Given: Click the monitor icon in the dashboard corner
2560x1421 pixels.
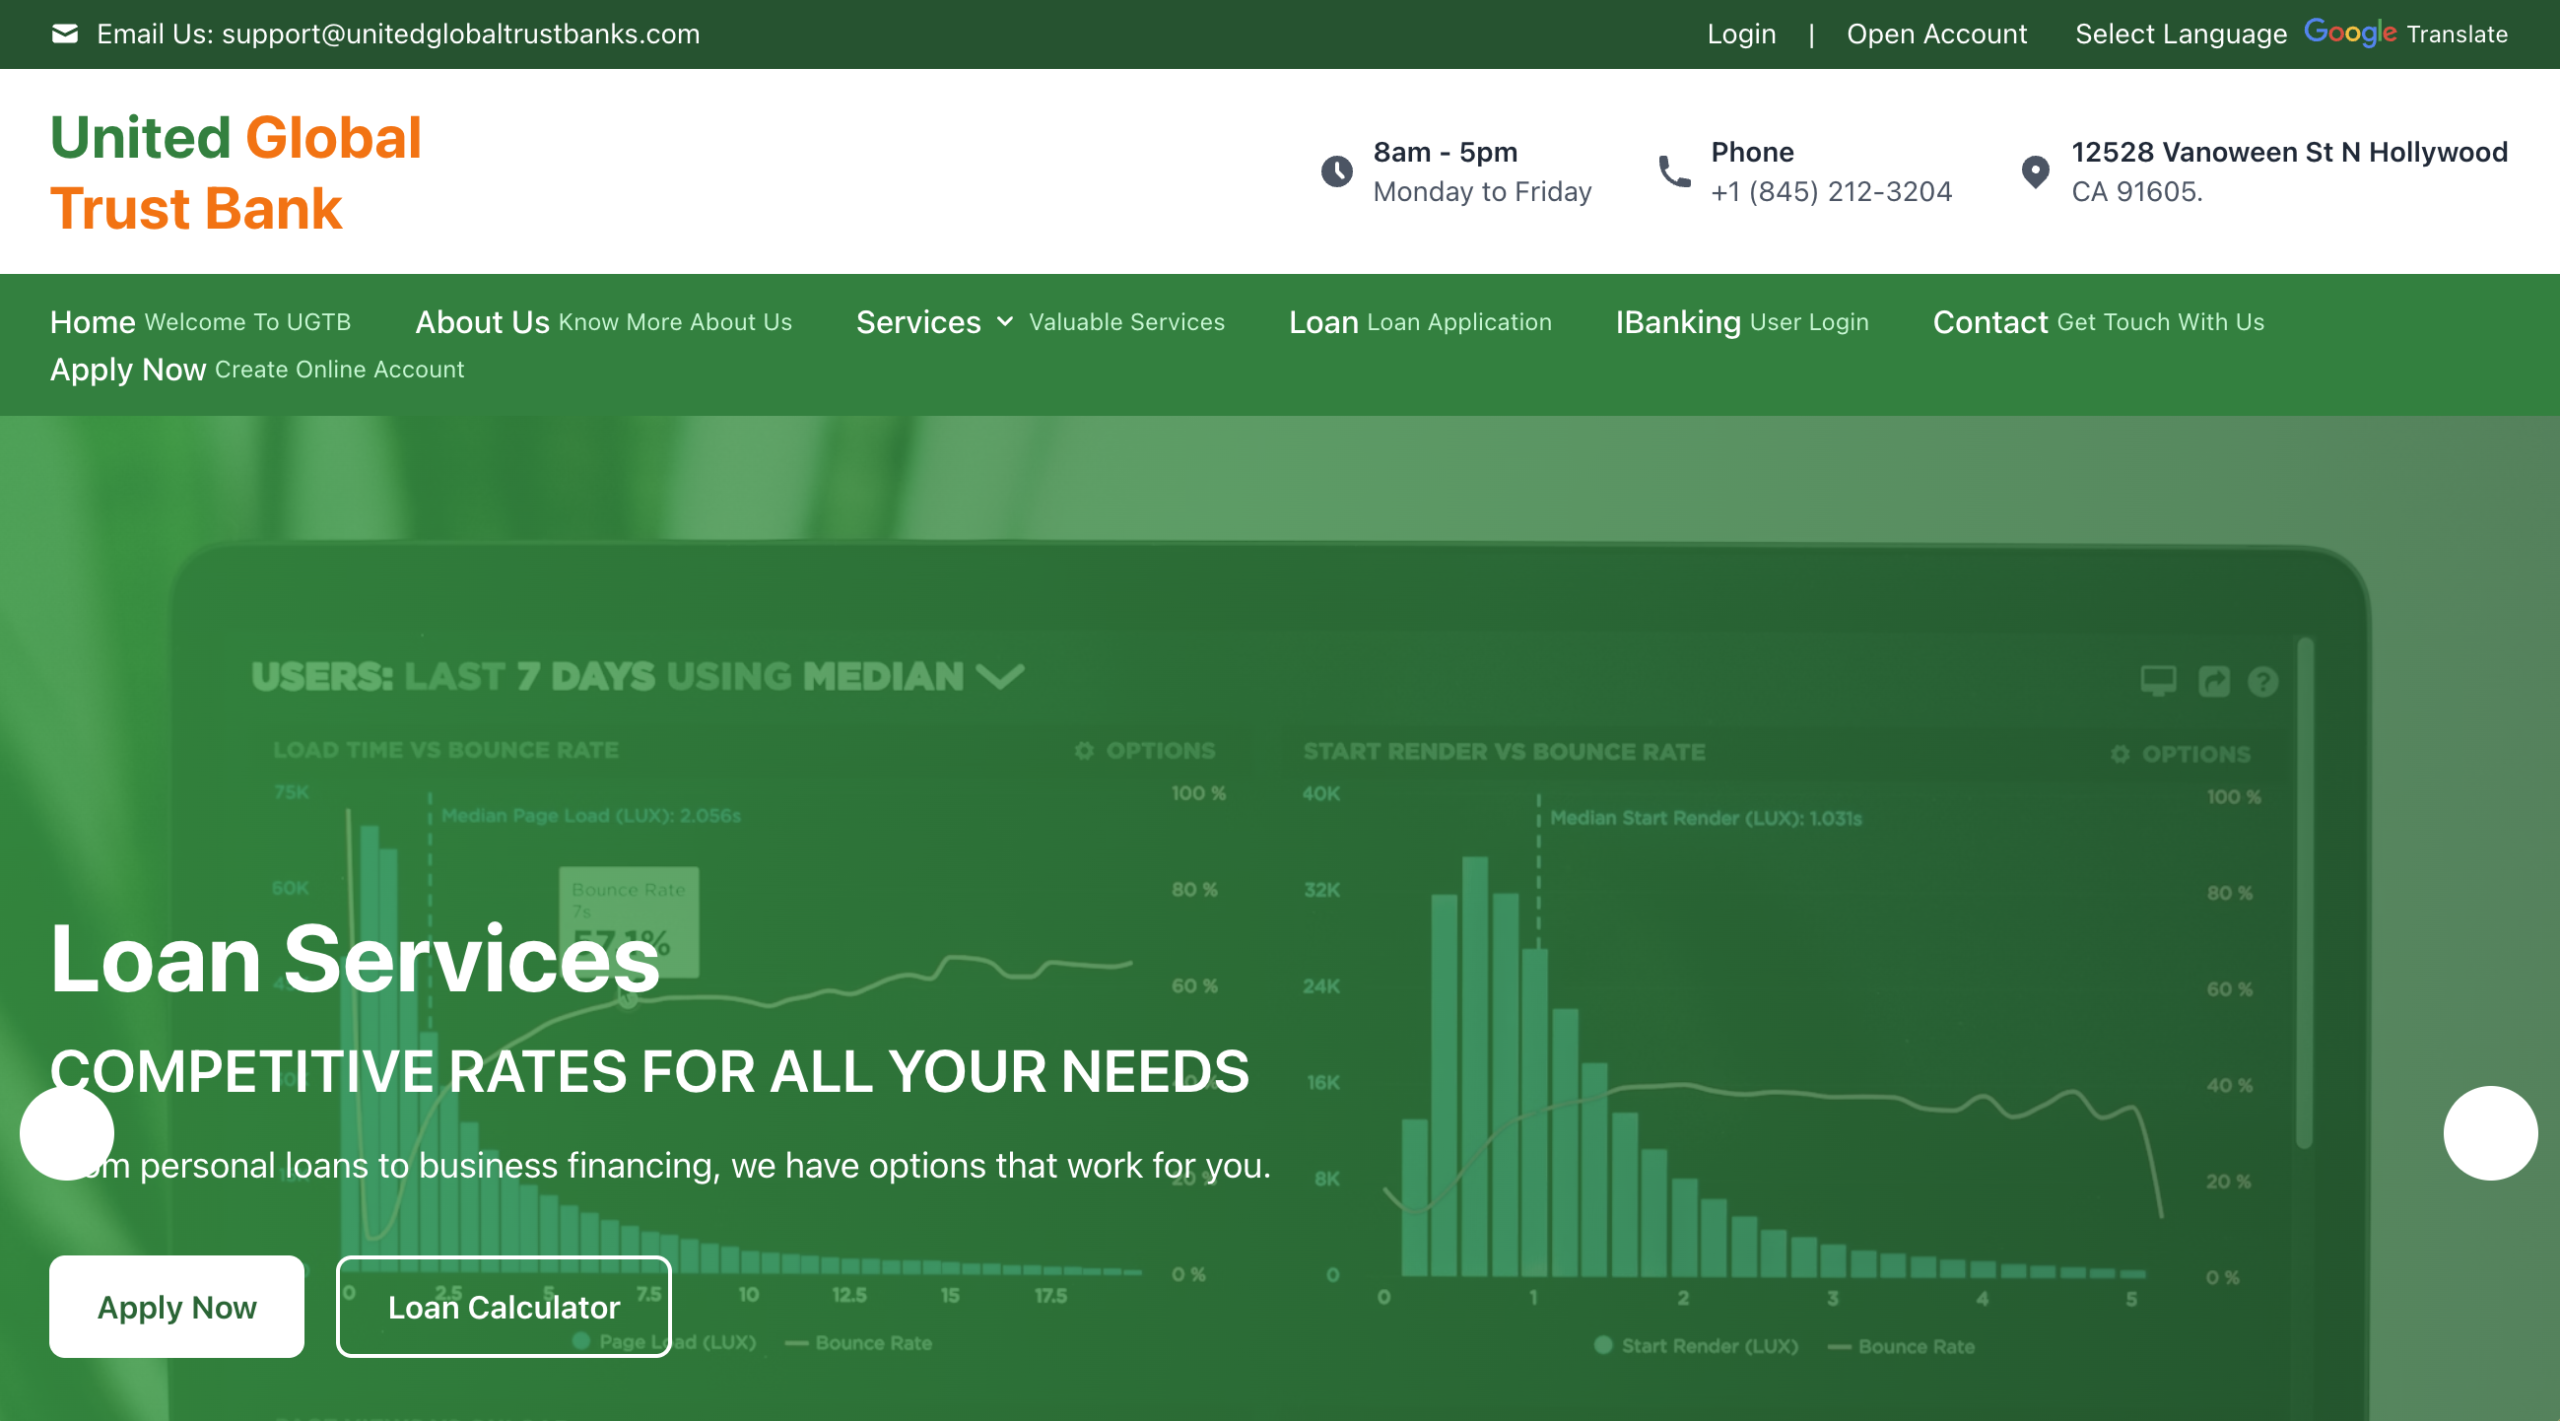Looking at the screenshot, I should (x=2158, y=680).
